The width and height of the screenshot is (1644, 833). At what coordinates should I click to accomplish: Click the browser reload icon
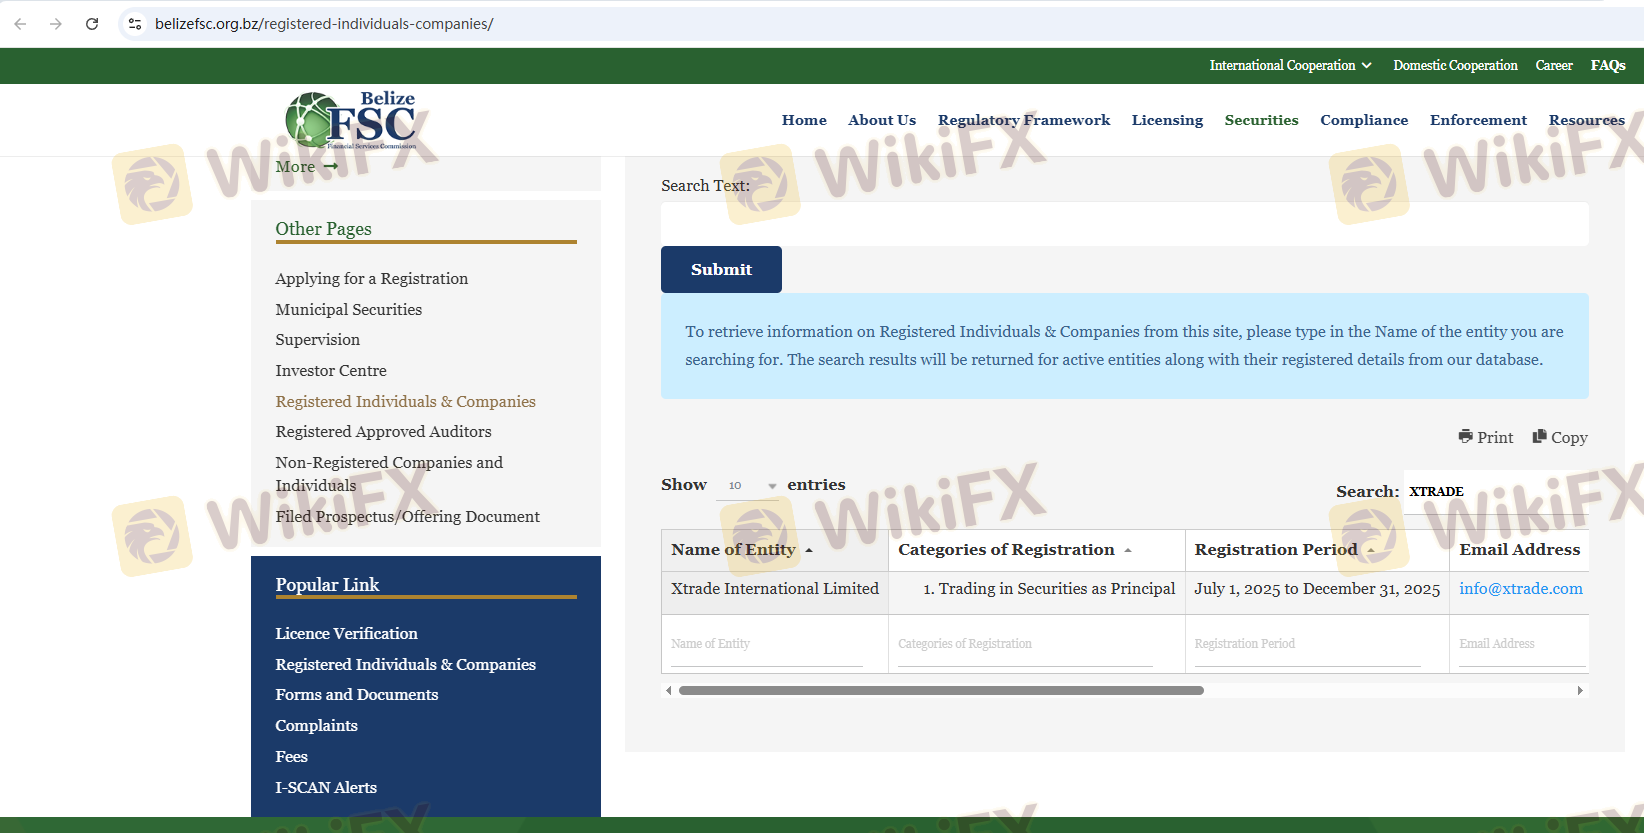[x=92, y=24]
